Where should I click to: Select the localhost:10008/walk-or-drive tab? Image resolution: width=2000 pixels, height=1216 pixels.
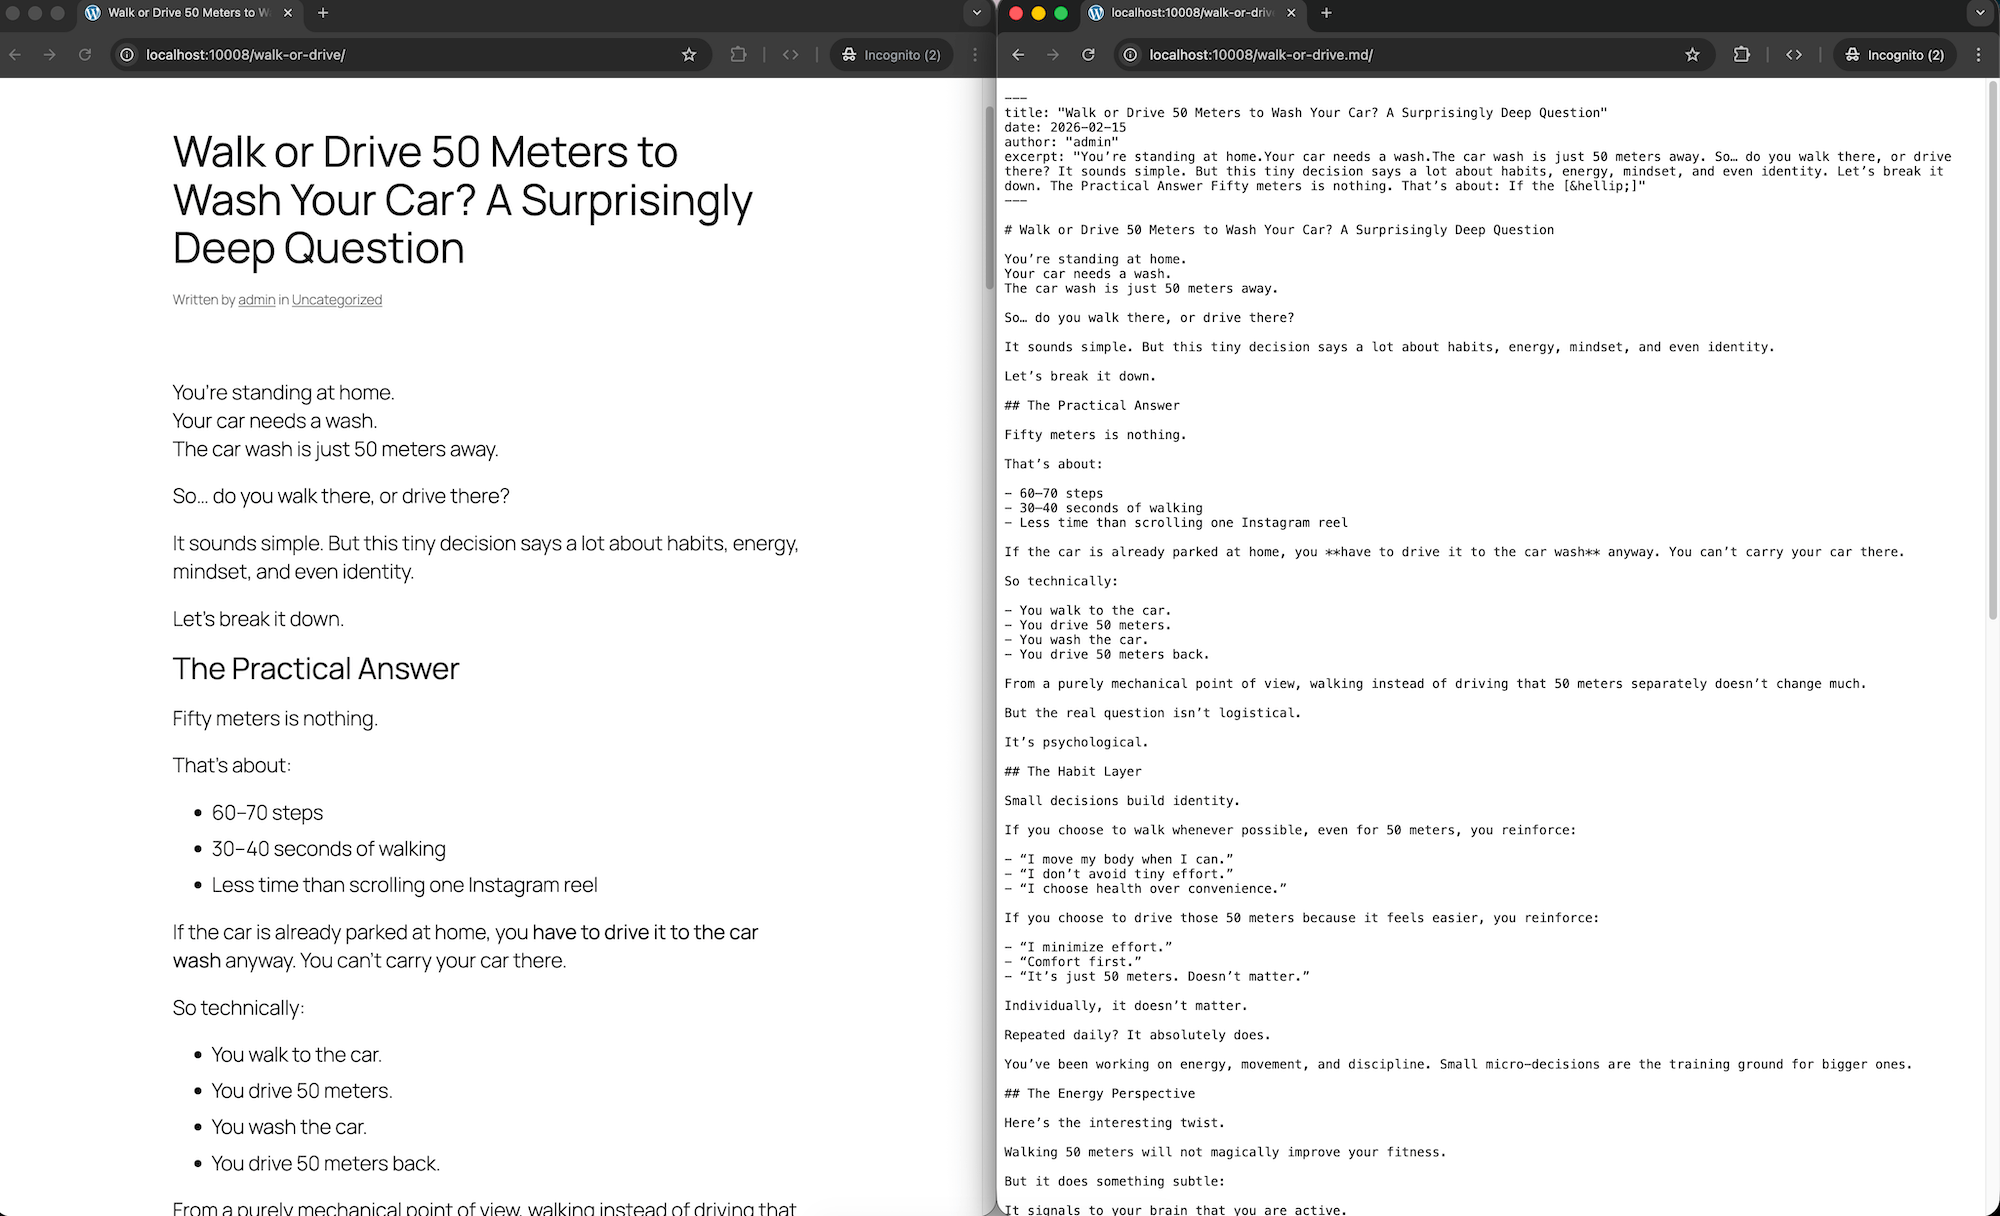[1192, 13]
